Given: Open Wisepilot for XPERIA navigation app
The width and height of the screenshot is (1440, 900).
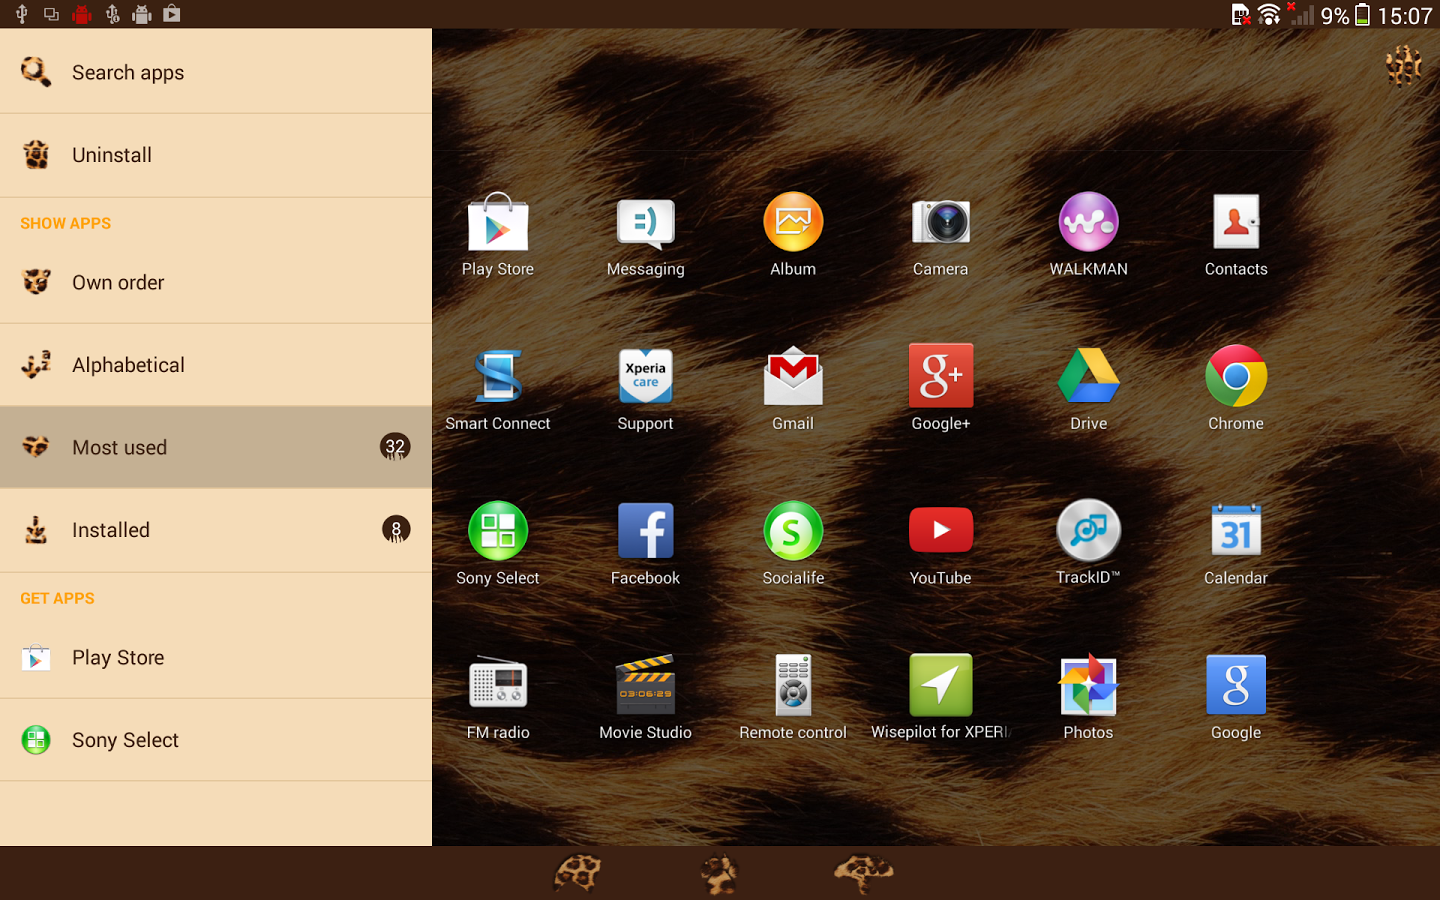Looking at the screenshot, I should (x=940, y=698).
